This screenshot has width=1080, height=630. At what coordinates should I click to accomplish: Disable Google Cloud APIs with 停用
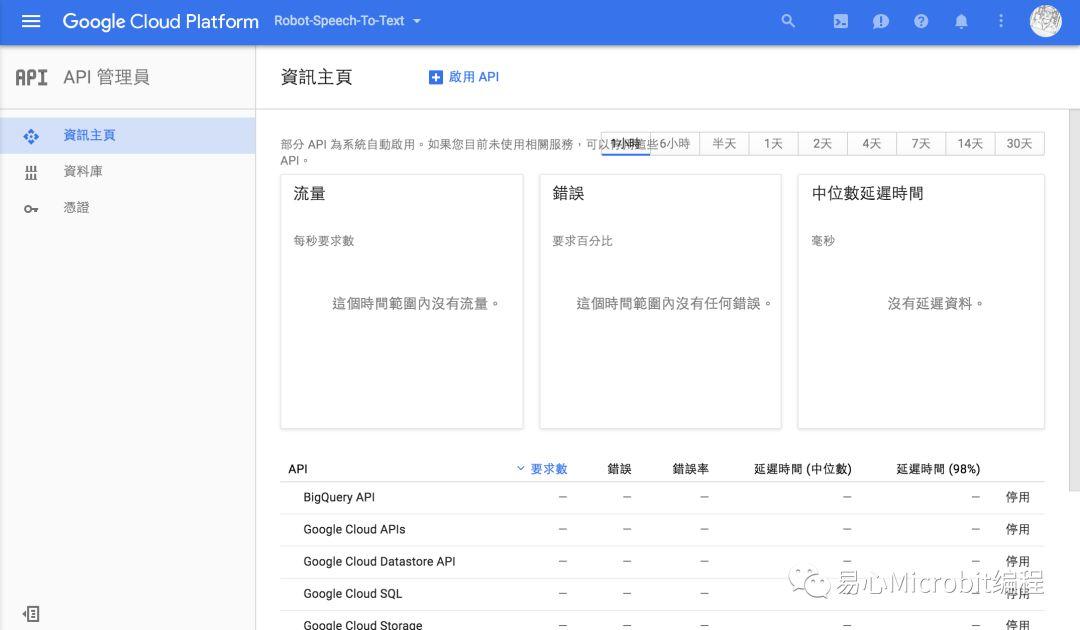pyautogui.click(x=1017, y=529)
